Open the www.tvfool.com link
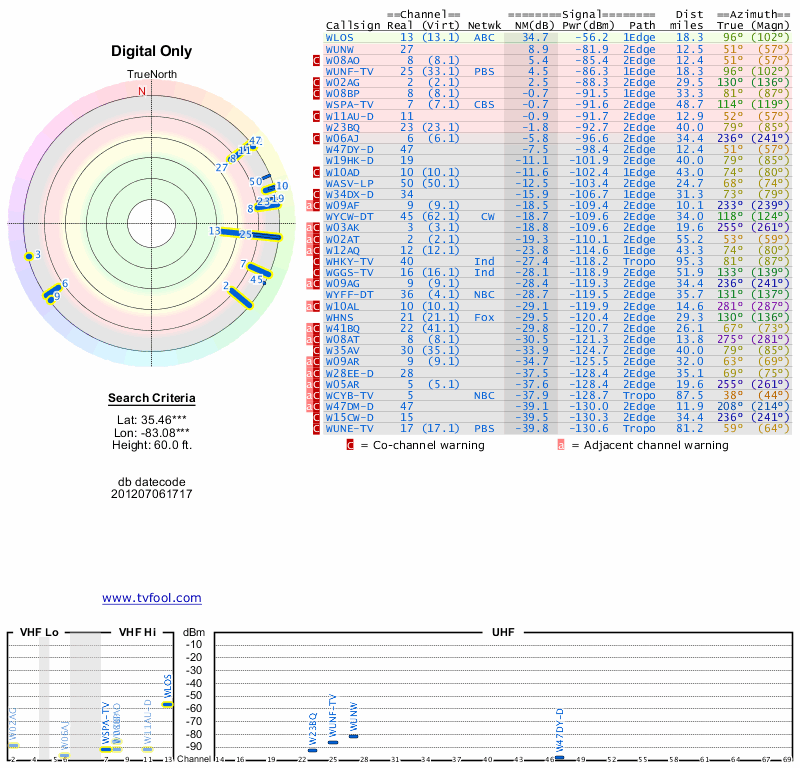Screen dimensions: 800x768 (x=151, y=598)
